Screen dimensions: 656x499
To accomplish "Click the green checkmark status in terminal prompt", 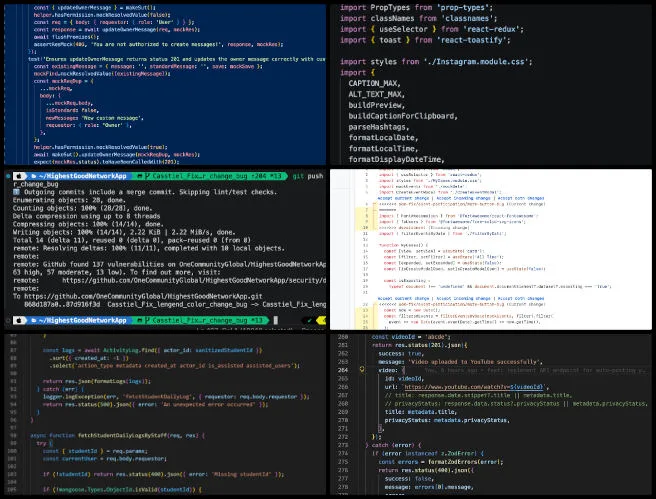I will click(310, 320).
